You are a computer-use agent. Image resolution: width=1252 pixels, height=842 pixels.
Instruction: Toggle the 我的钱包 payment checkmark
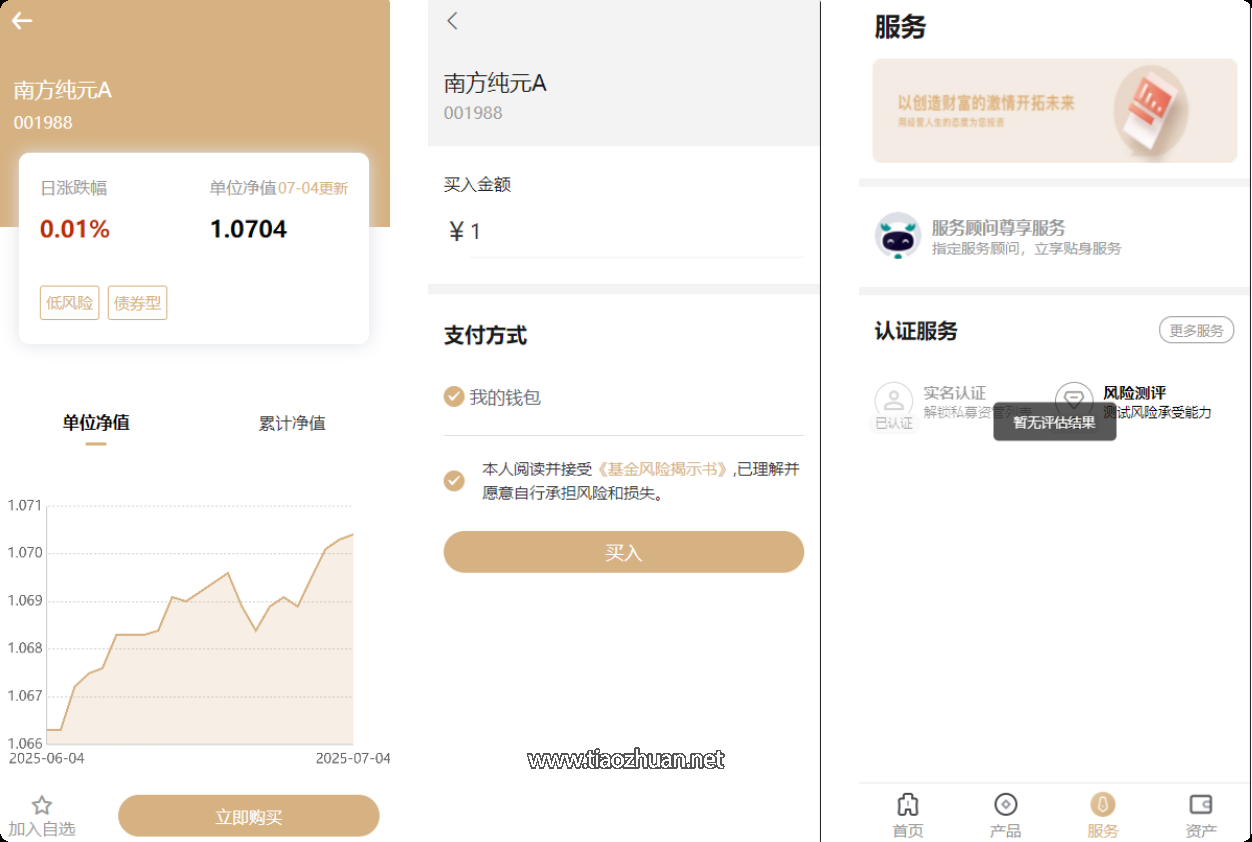click(x=454, y=397)
